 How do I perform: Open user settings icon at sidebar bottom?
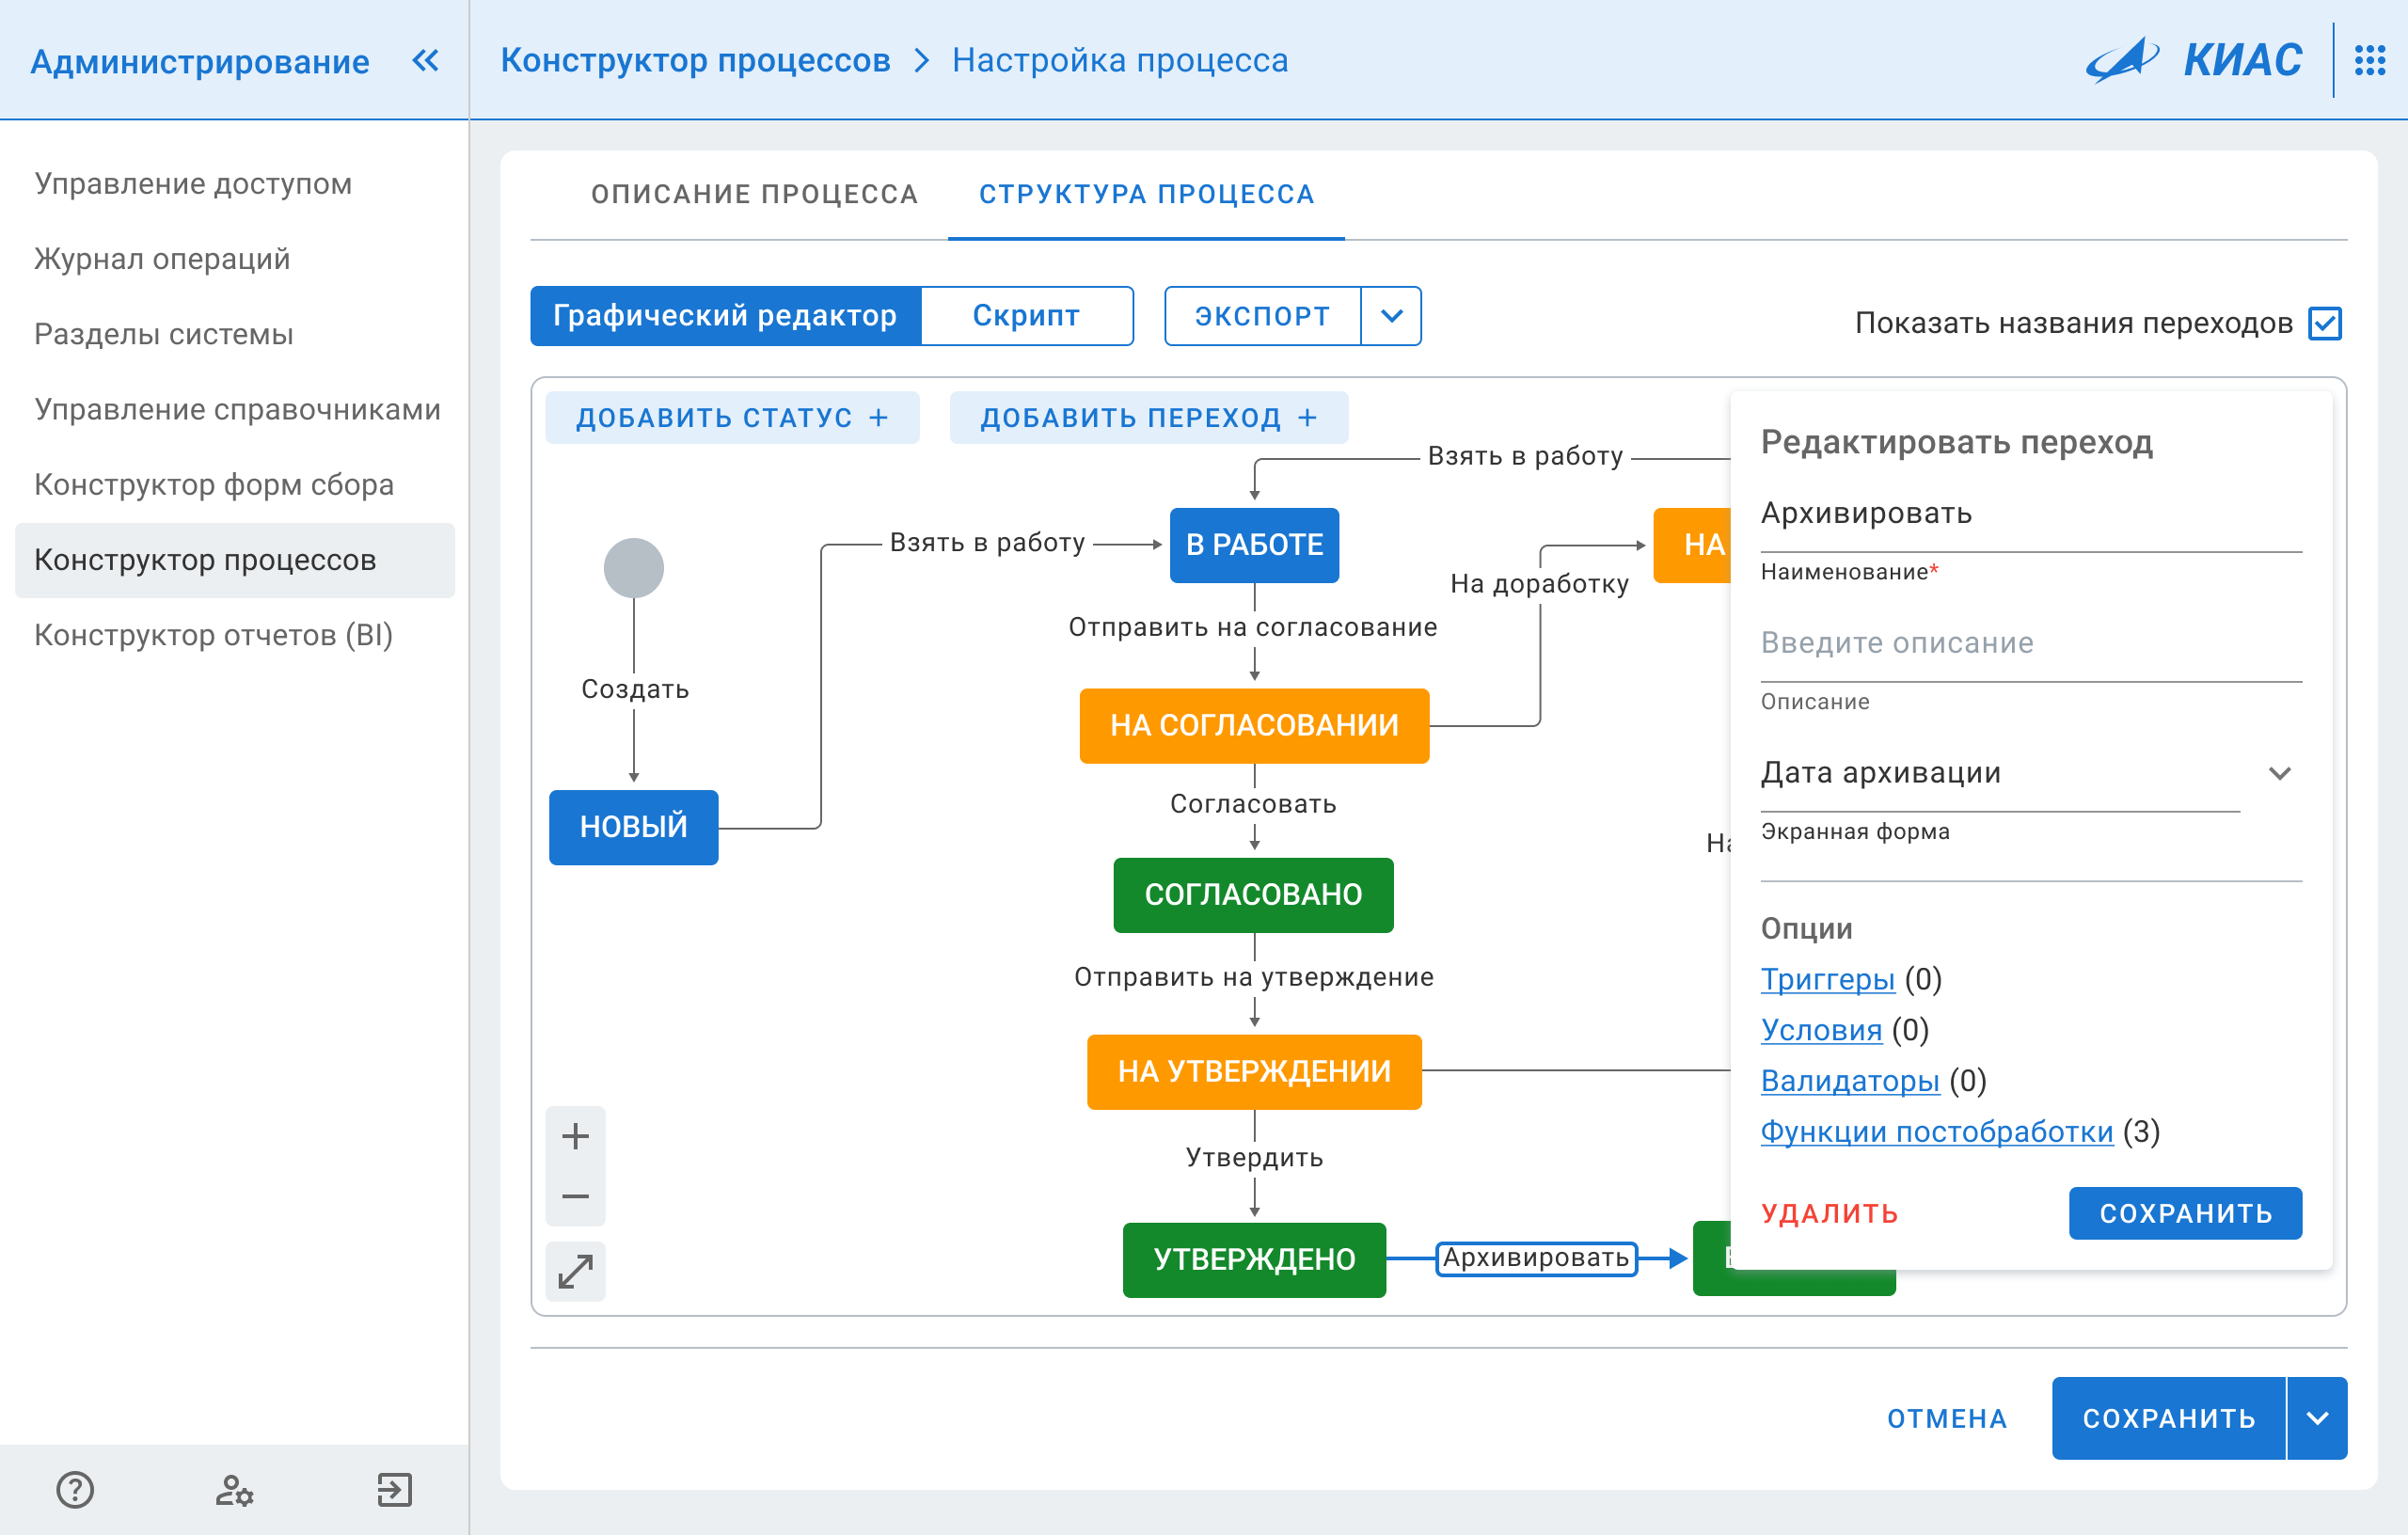pyautogui.click(x=235, y=1490)
